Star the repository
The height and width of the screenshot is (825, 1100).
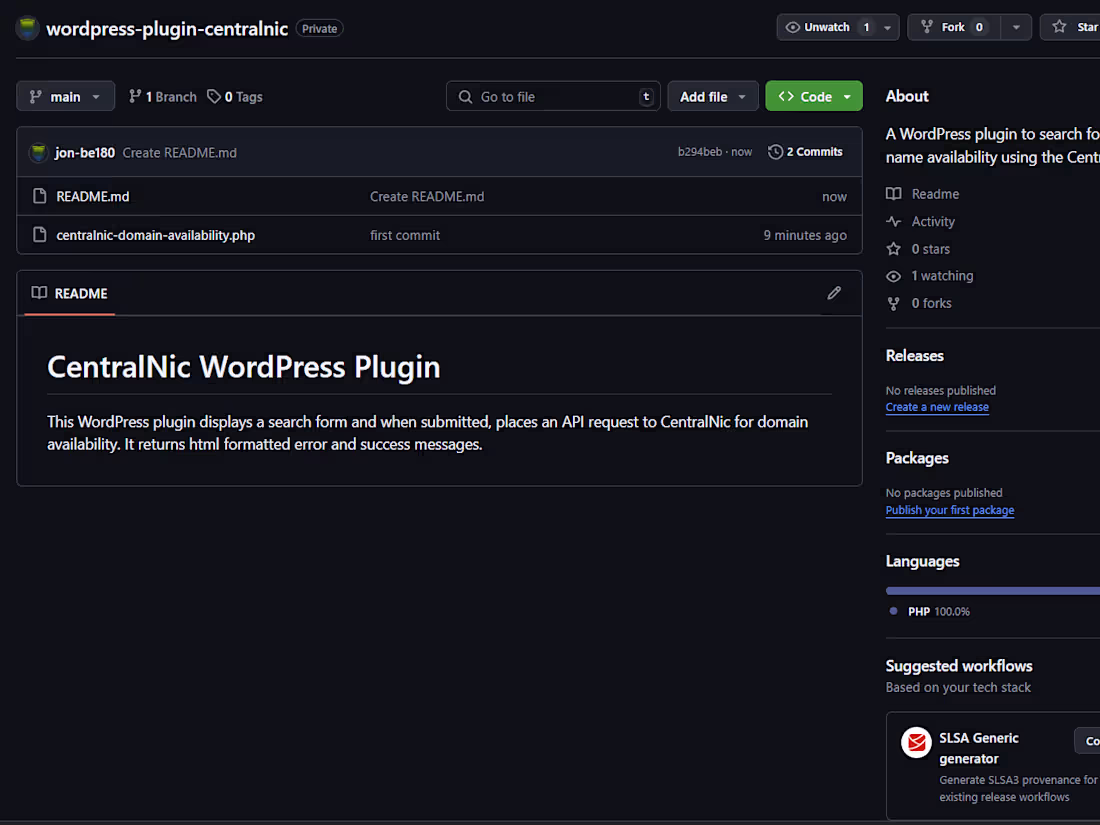point(1082,27)
